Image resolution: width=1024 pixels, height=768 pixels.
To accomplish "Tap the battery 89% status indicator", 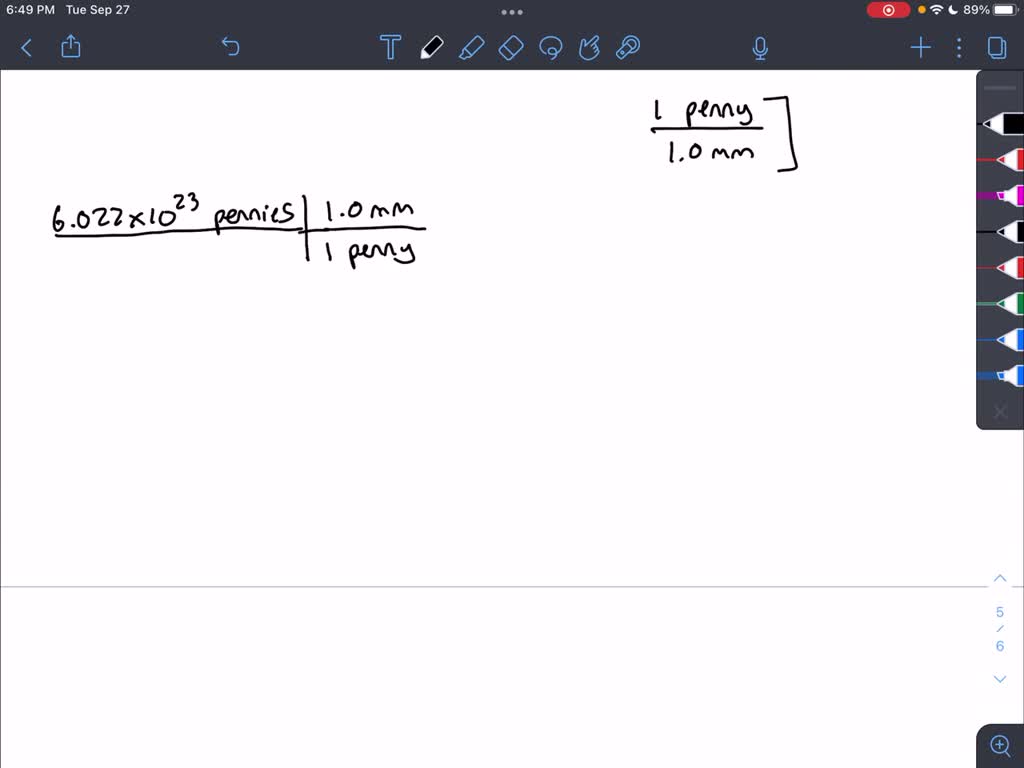I will click(990, 10).
